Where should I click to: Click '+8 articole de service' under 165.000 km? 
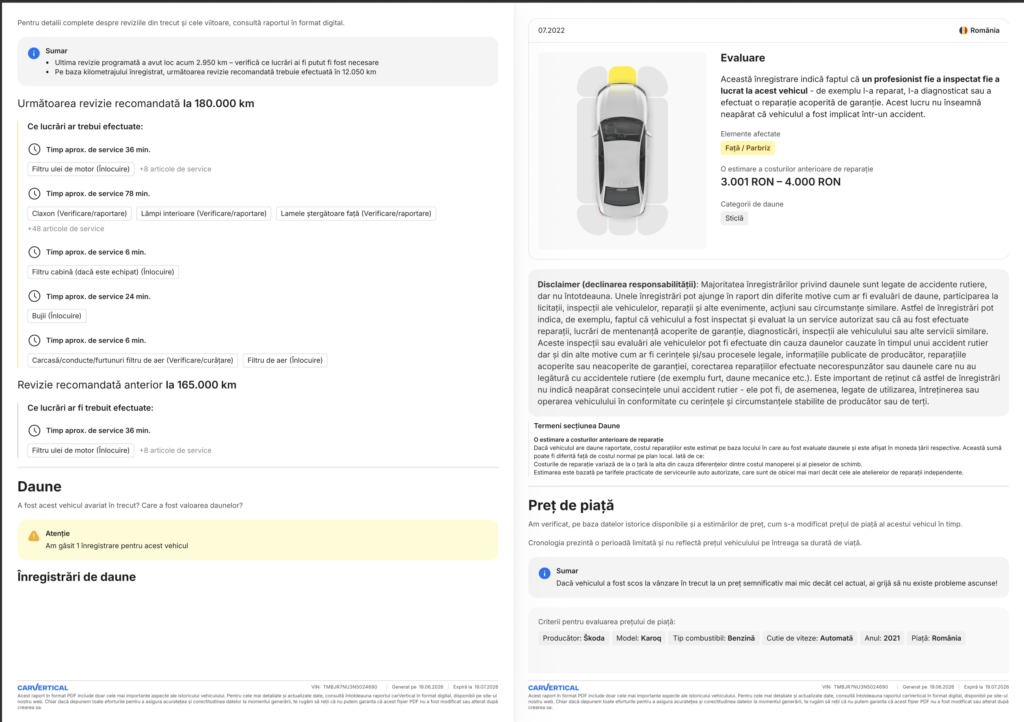pyautogui.click(x=175, y=450)
